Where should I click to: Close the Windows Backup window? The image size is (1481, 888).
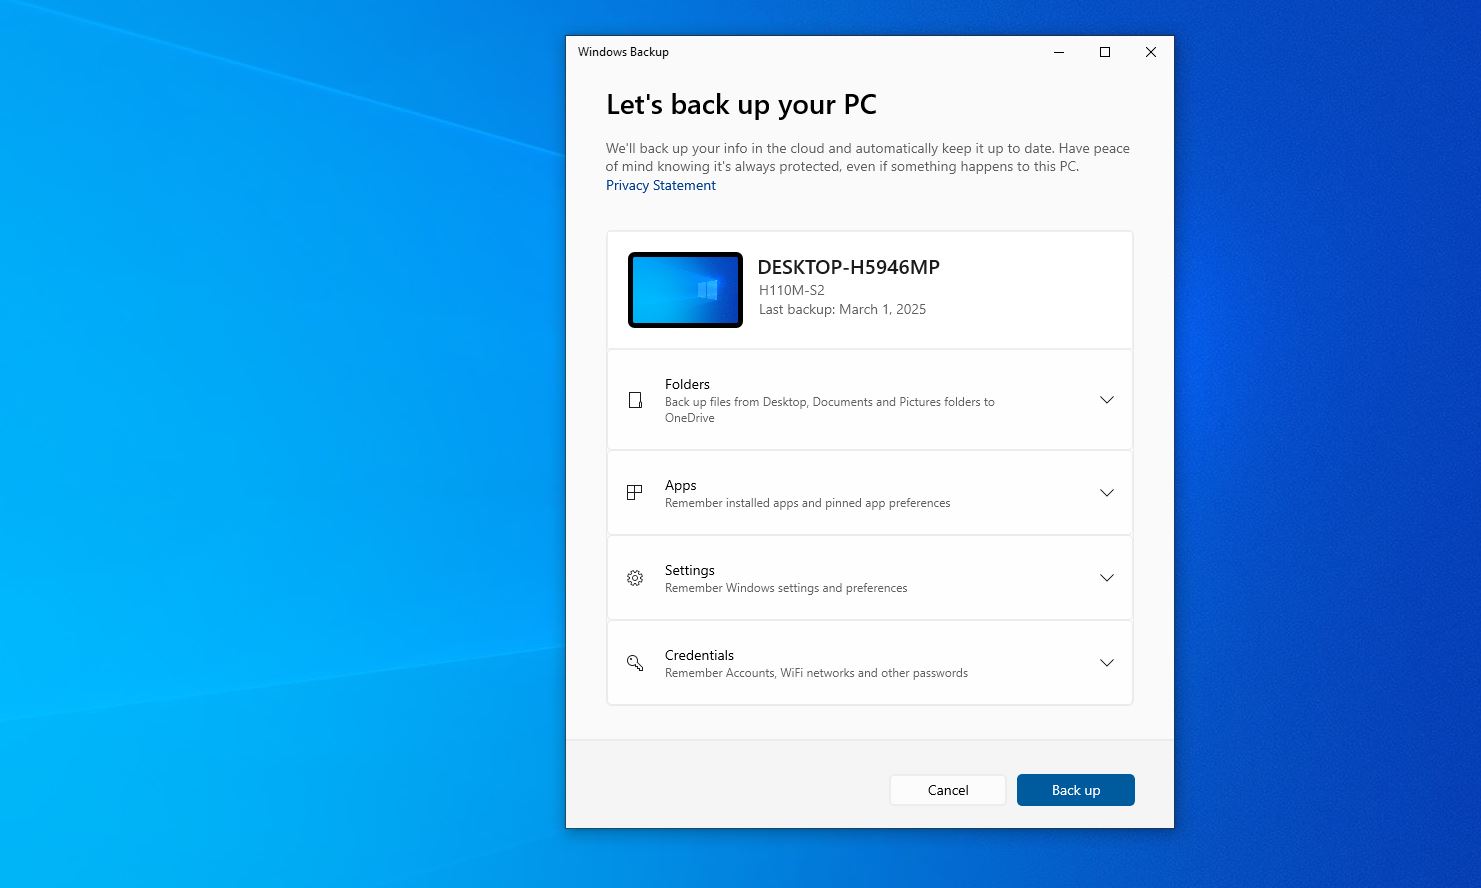(x=1151, y=52)
